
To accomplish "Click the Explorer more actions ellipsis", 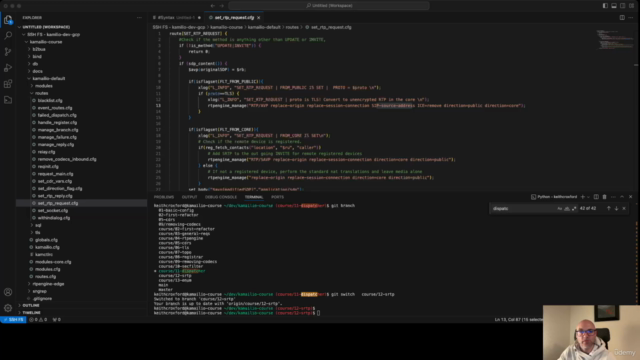I will (x=139, y=18).
